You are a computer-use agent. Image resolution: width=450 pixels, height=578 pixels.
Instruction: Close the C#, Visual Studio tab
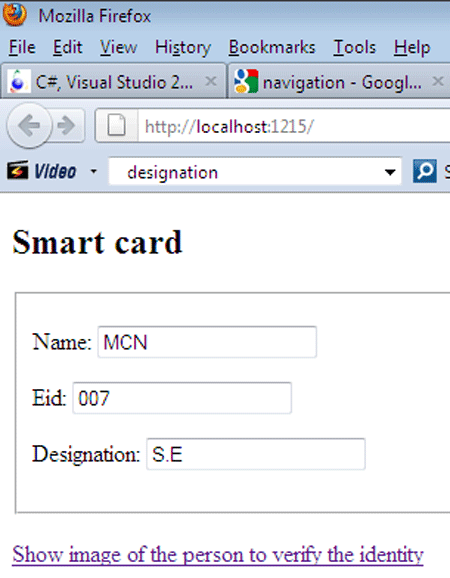211,81
